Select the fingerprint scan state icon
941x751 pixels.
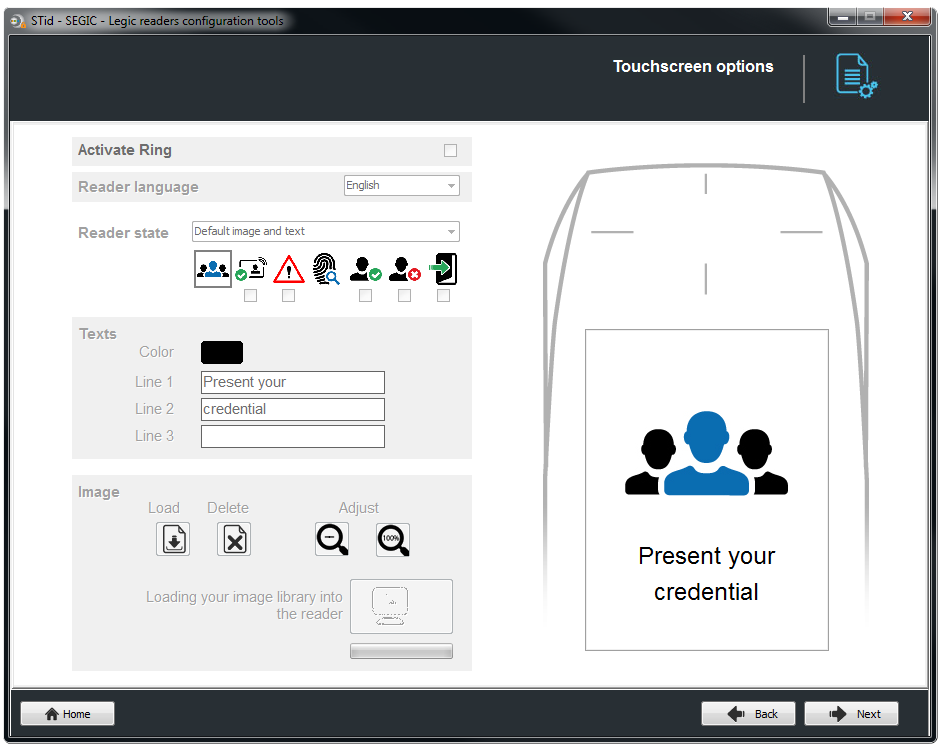pyautogui.click(x=326, y=268)
